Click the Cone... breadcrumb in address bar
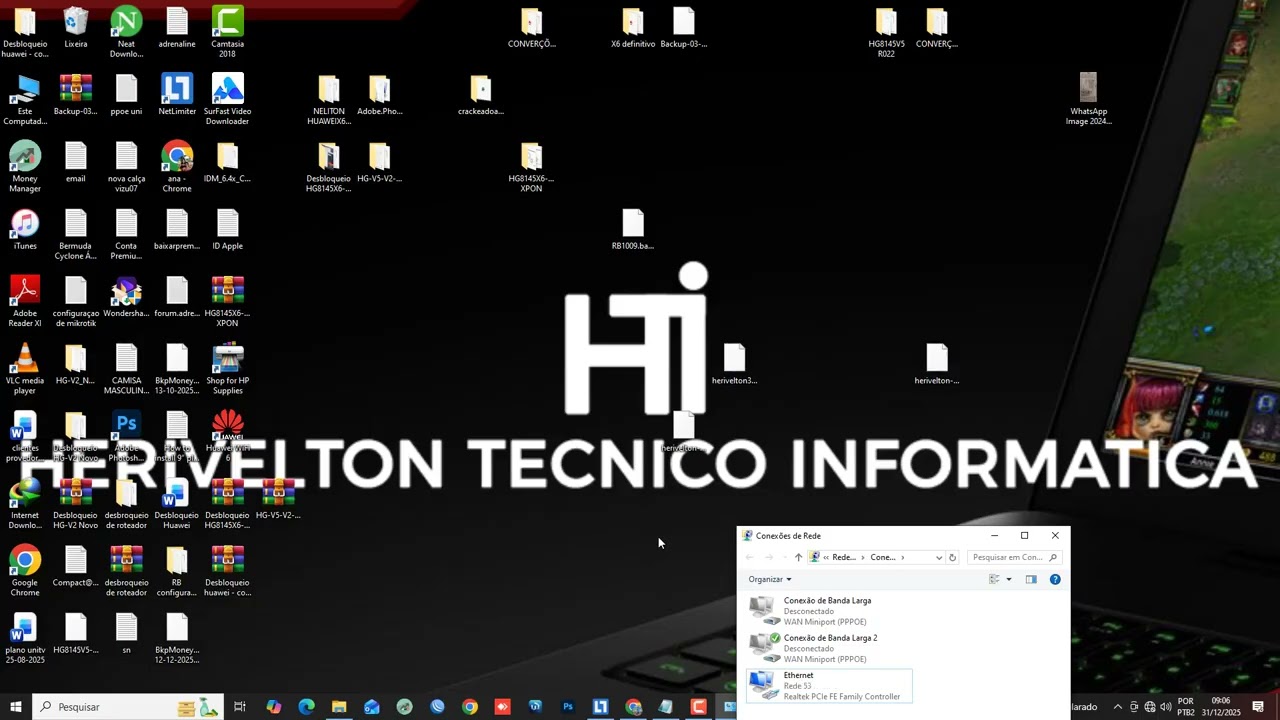The height and width of the screenshot is (720, 1280). click(x=883, y=557)
